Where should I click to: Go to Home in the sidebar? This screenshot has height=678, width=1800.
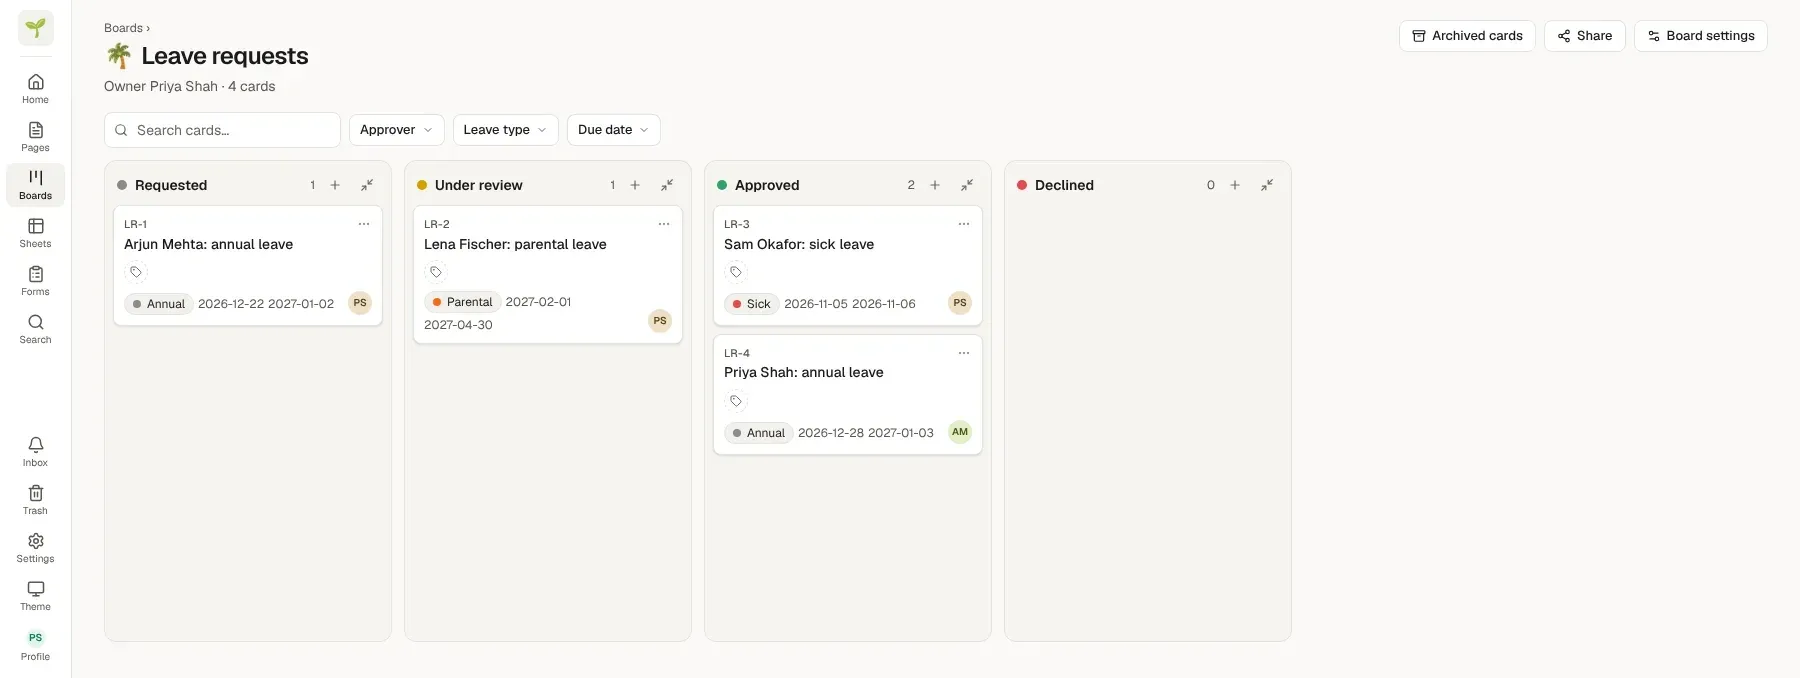pyautogui.click(x=36, y=89)
